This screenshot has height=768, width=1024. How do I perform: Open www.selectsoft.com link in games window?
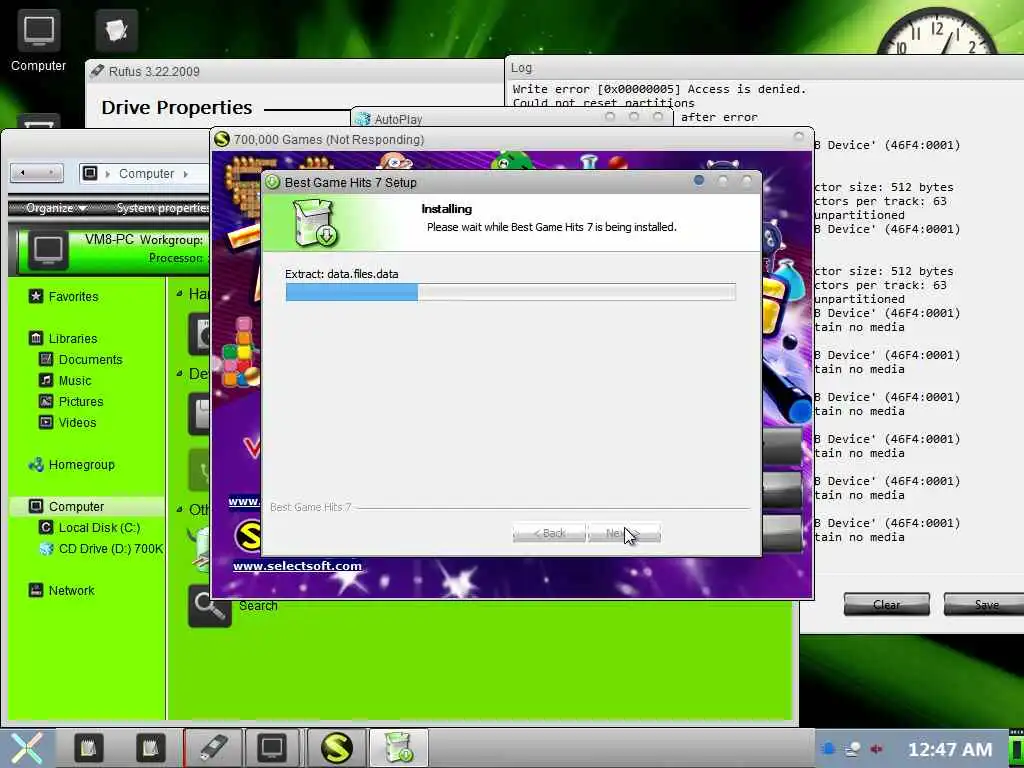click(x=297, y=566)
